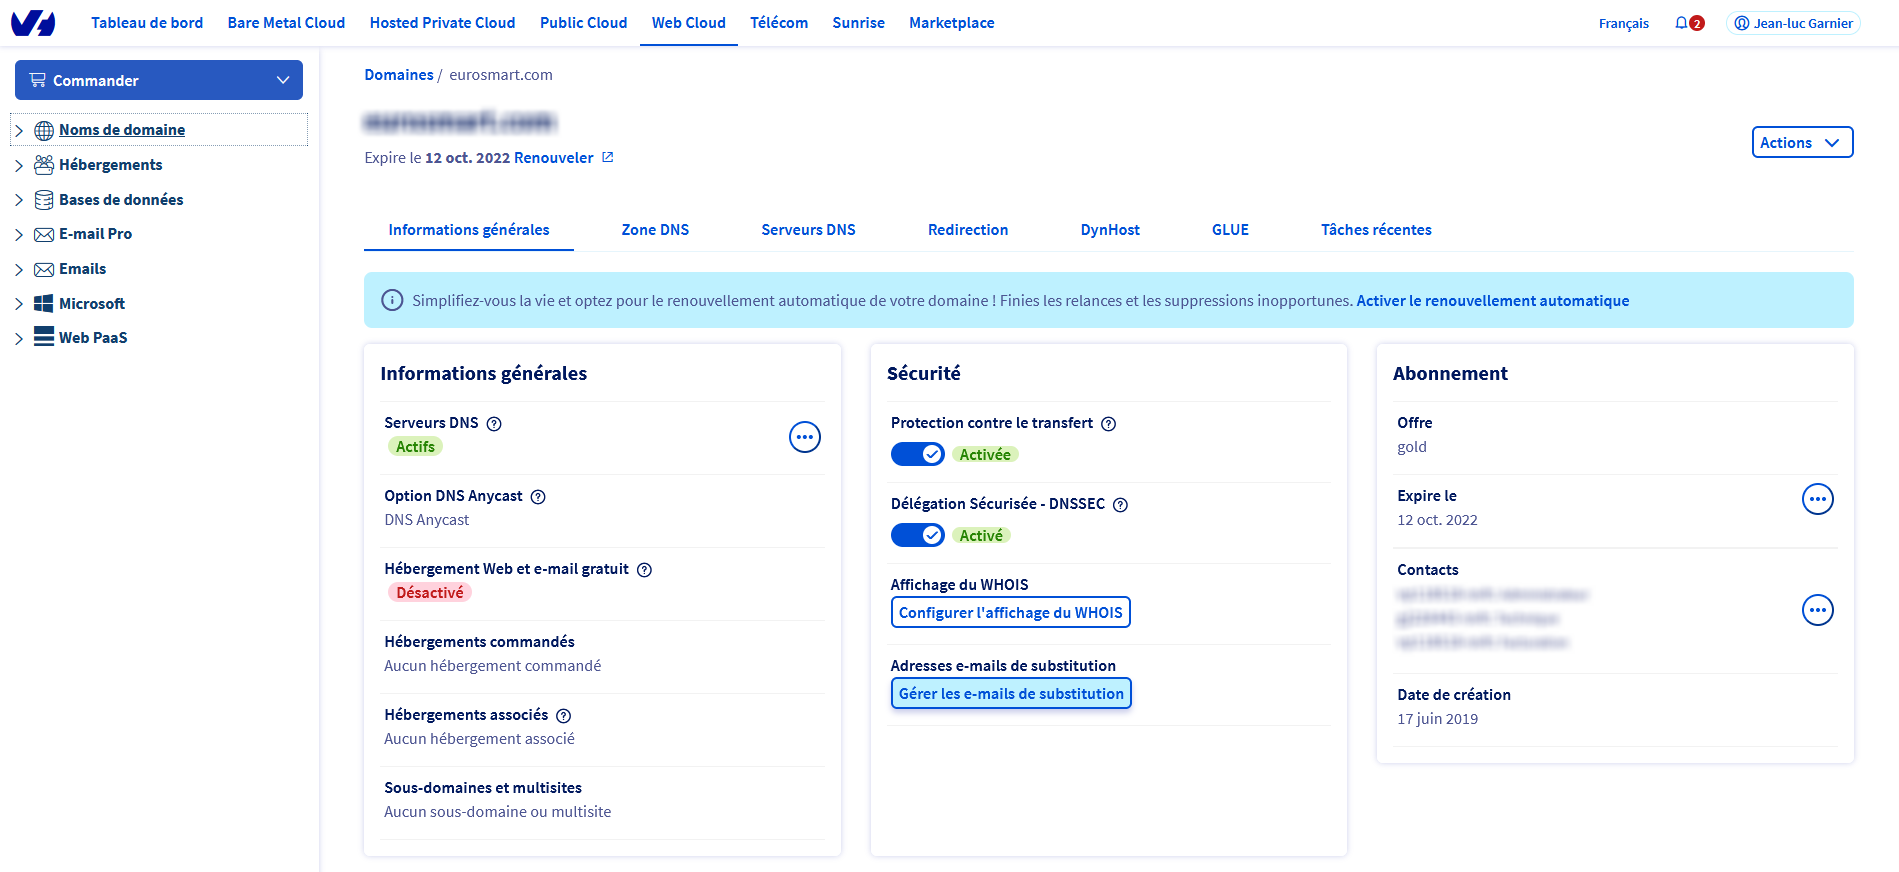Expand the Bases de données section
The height and width of the screenshot is (872, 1899).
(19, 200)
